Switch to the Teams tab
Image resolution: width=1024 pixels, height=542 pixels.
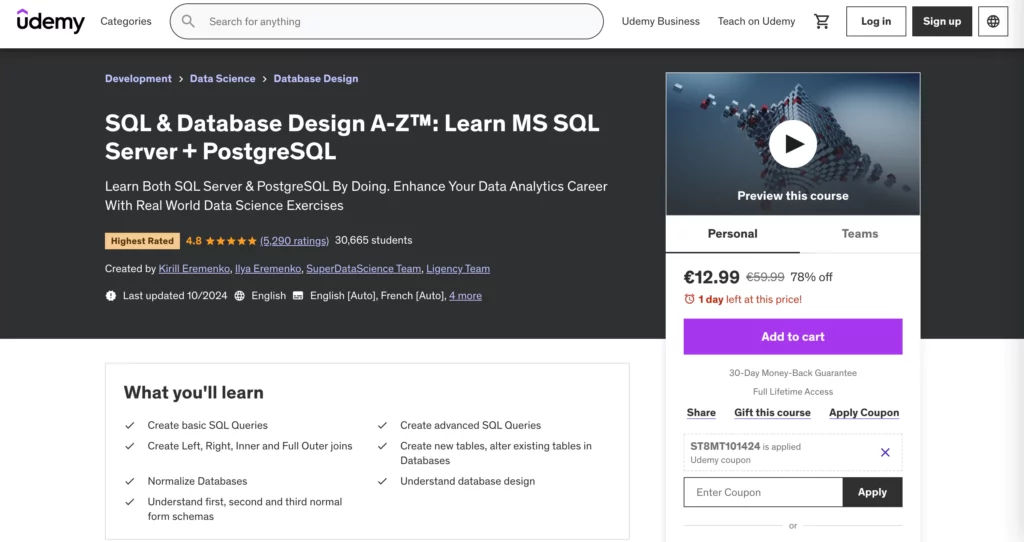[859, 234]
